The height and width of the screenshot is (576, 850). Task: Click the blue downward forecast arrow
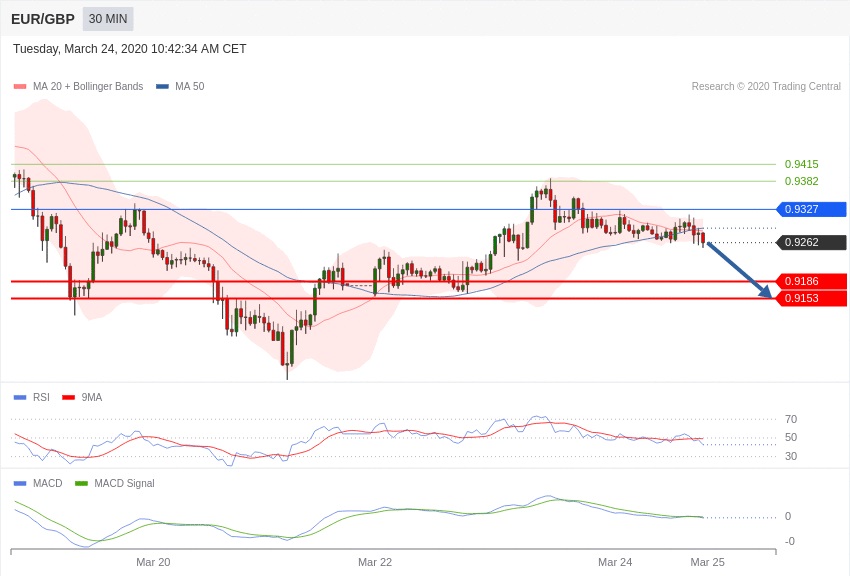pos(740,270)
